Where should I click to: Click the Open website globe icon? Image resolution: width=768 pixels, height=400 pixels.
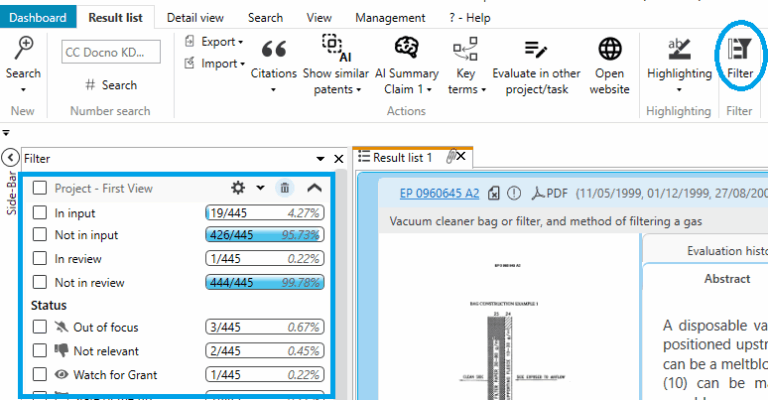click(610, 50)
